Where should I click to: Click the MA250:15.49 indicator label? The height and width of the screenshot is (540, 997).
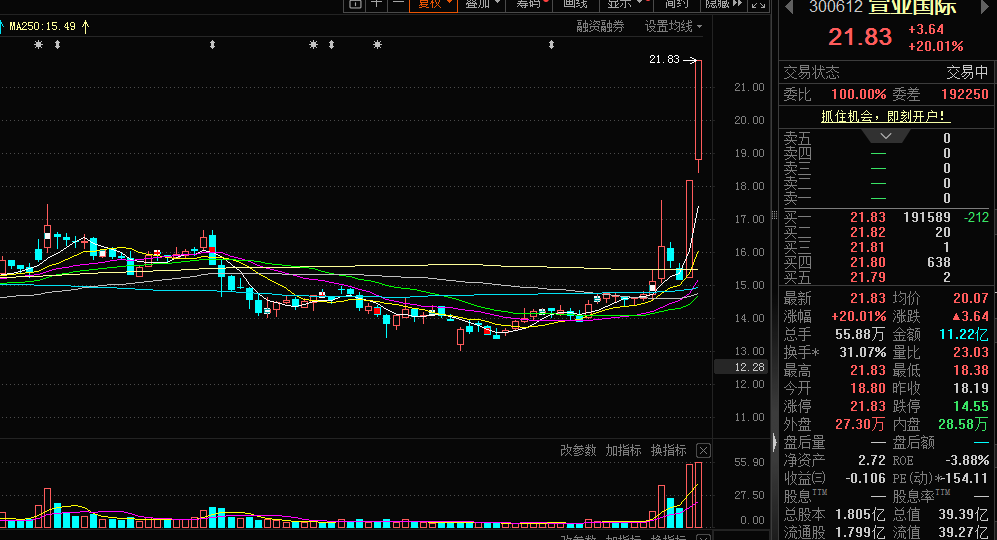pos(43,26)
